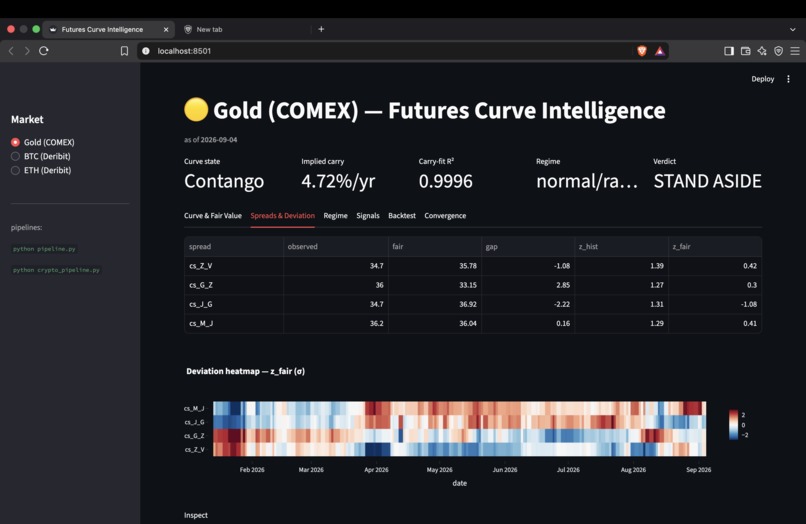Toggle the browser sidebar panel icon
This screenshot has height=524, width=806.
click(729, 51)
